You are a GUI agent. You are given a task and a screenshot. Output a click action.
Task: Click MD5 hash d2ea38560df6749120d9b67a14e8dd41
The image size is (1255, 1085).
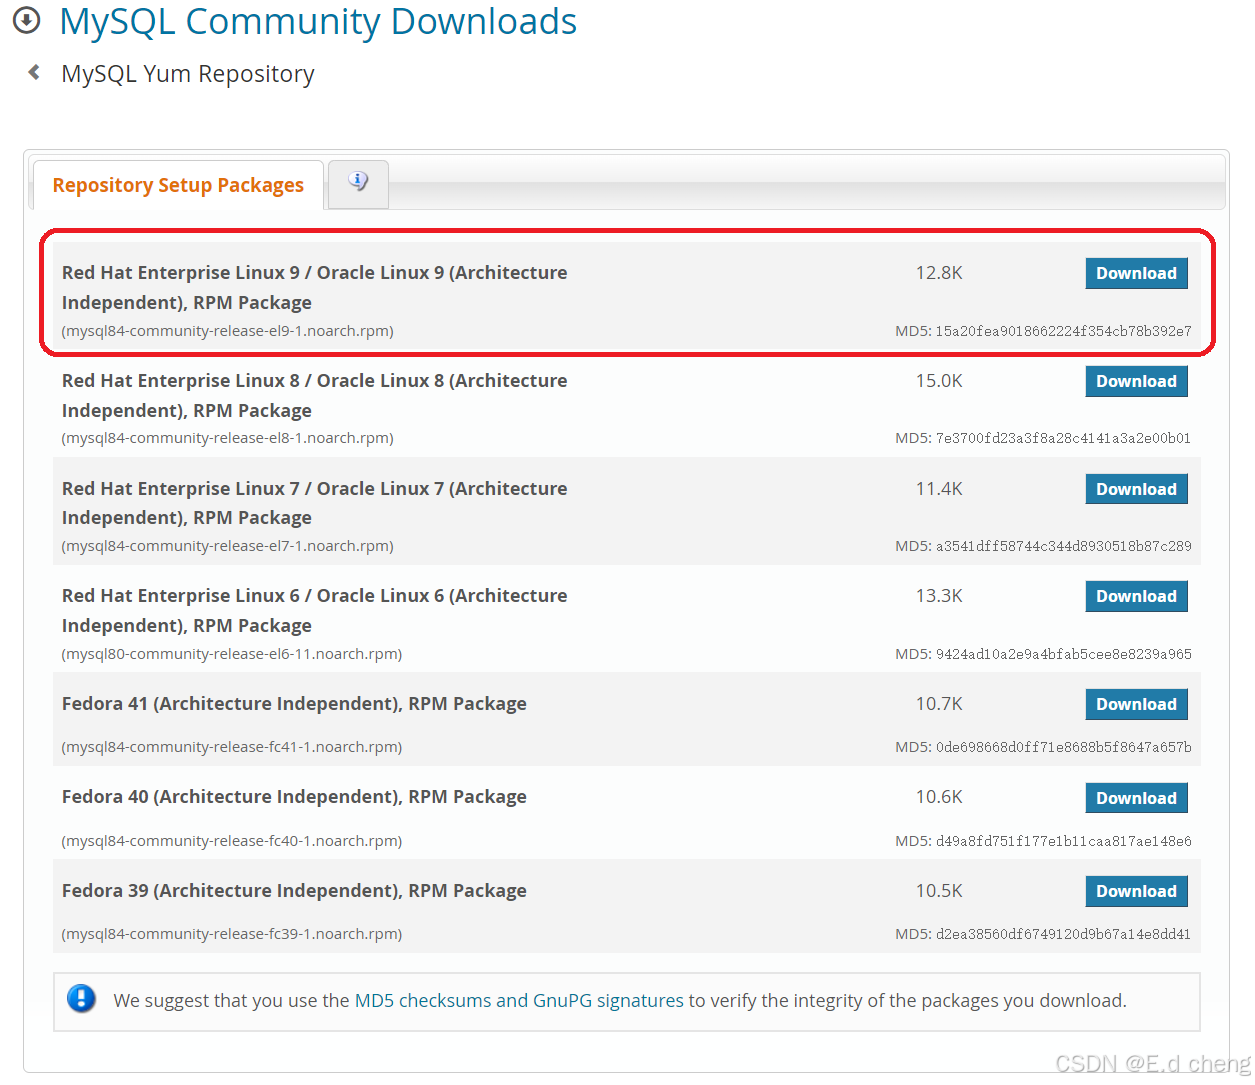click(1063, 934)
